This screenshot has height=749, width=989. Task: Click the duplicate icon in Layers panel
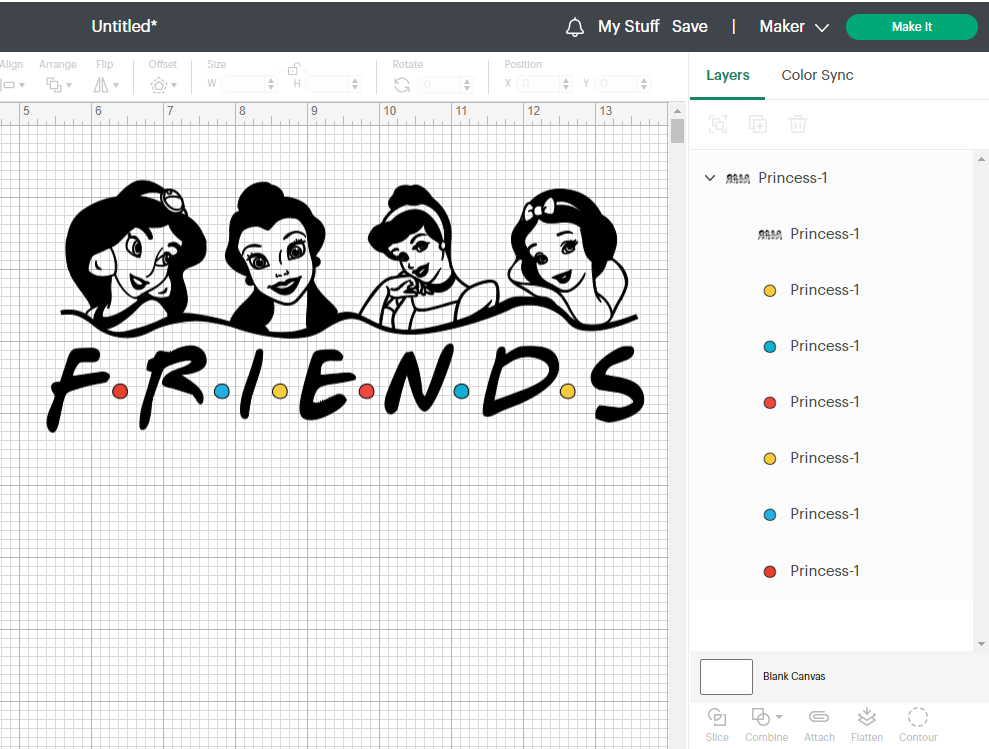(x=758, y=124)
